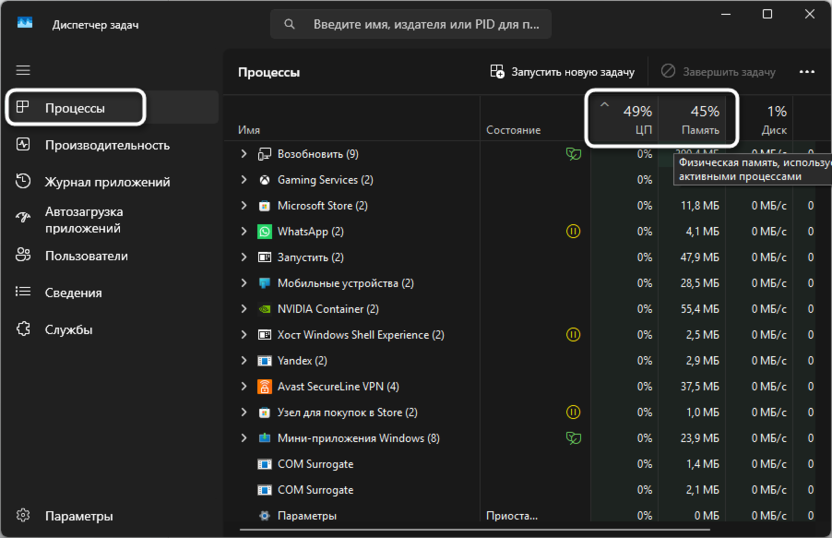Open the three-dots more options menu
This screenshot has height=538, width=832.
(807, 72)
